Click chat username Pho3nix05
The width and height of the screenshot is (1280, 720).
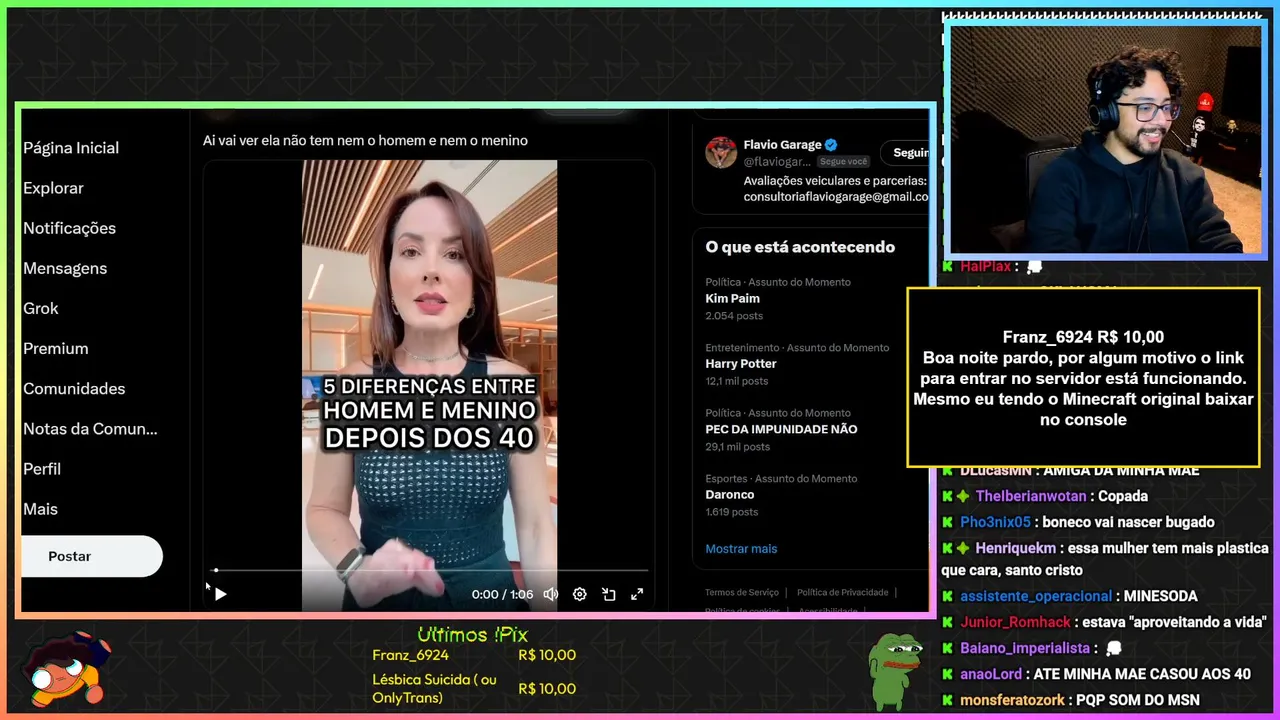click(x=995, y=522)
